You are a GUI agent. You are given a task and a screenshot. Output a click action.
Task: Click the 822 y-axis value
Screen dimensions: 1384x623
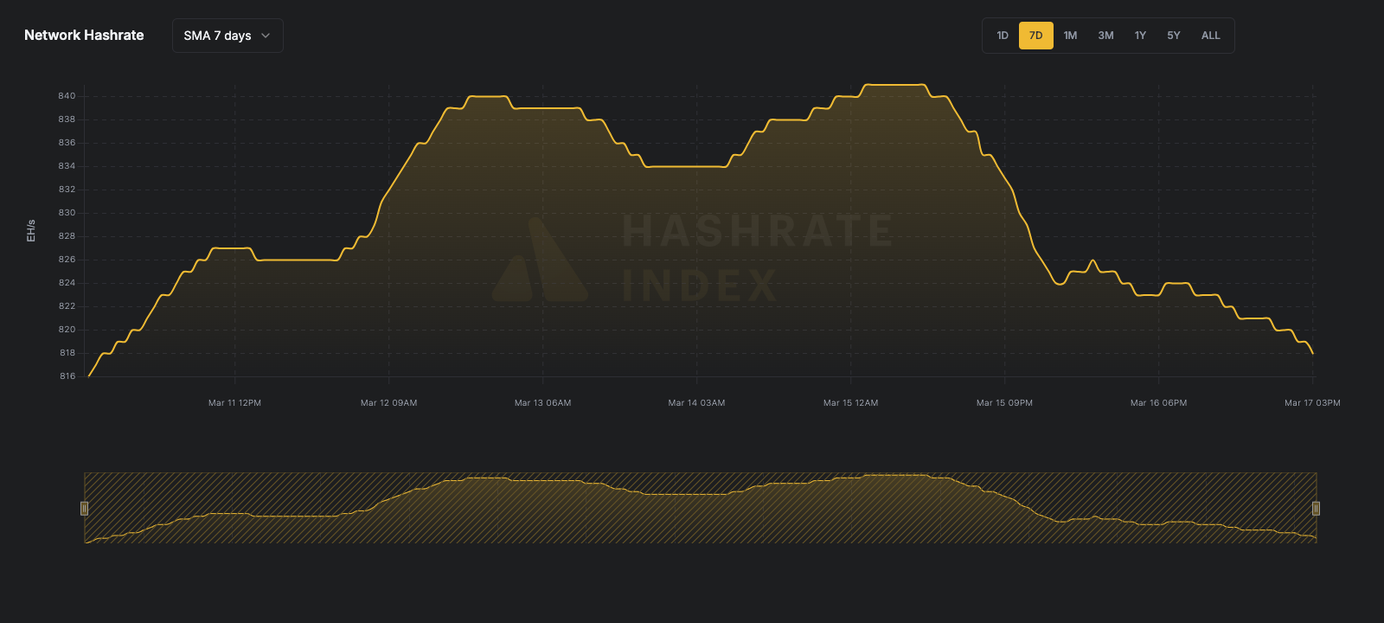click(x=67, y=306)
